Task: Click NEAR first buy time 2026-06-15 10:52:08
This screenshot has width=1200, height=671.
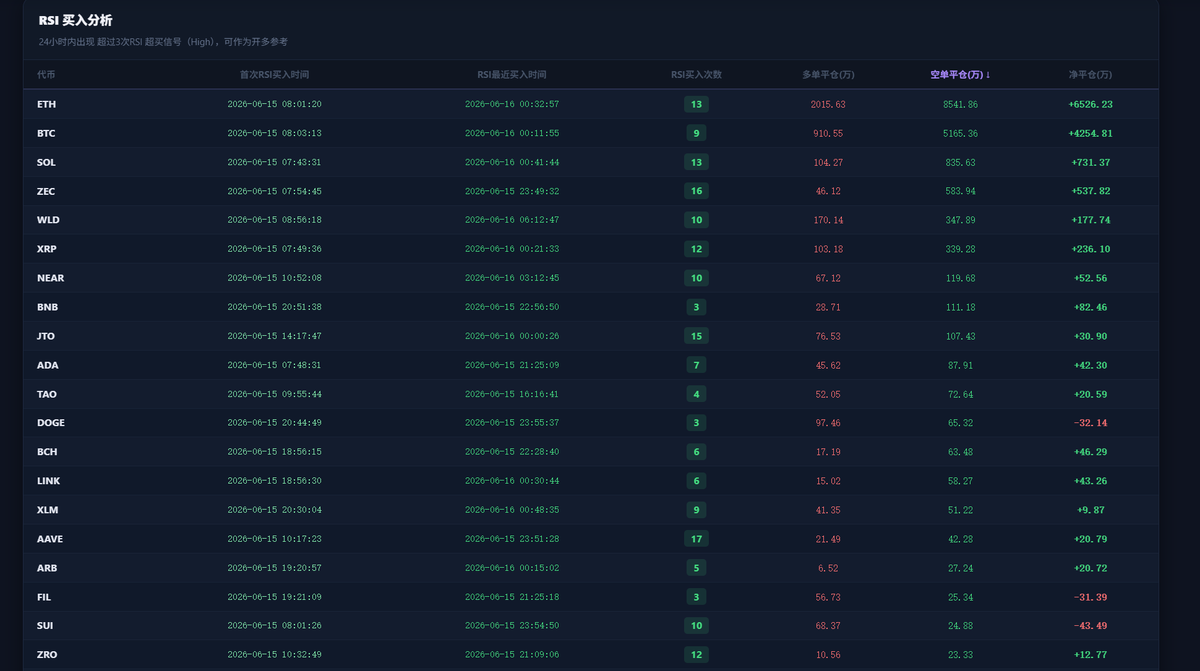Action: click(x=274, y=278)
